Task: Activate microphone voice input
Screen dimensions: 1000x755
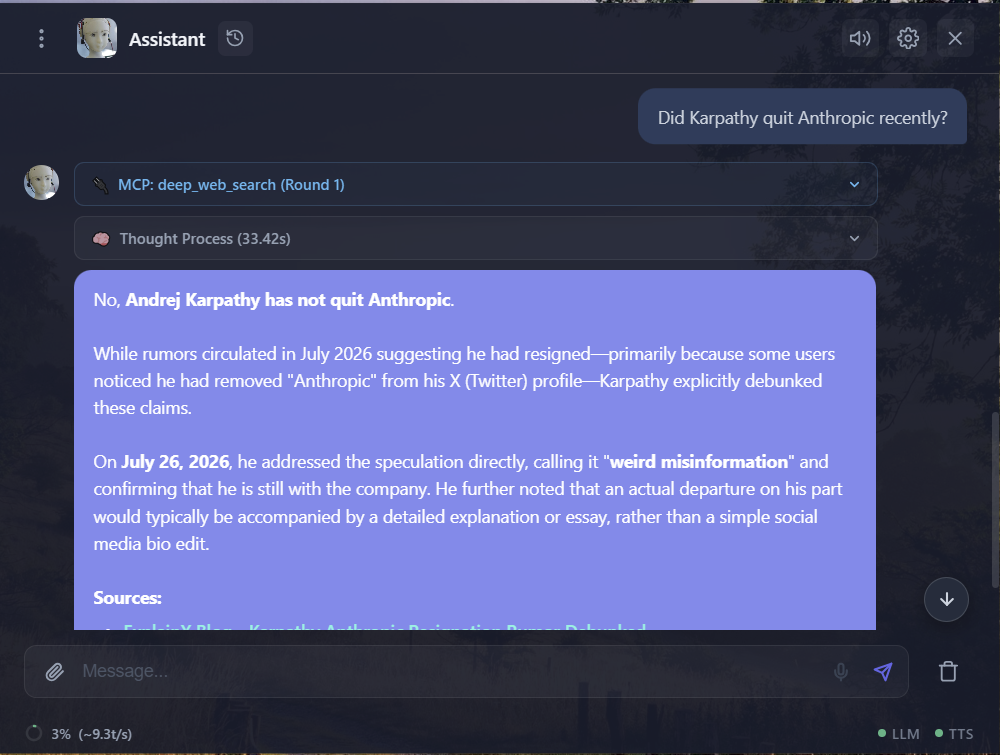Action: pos(841,671)
